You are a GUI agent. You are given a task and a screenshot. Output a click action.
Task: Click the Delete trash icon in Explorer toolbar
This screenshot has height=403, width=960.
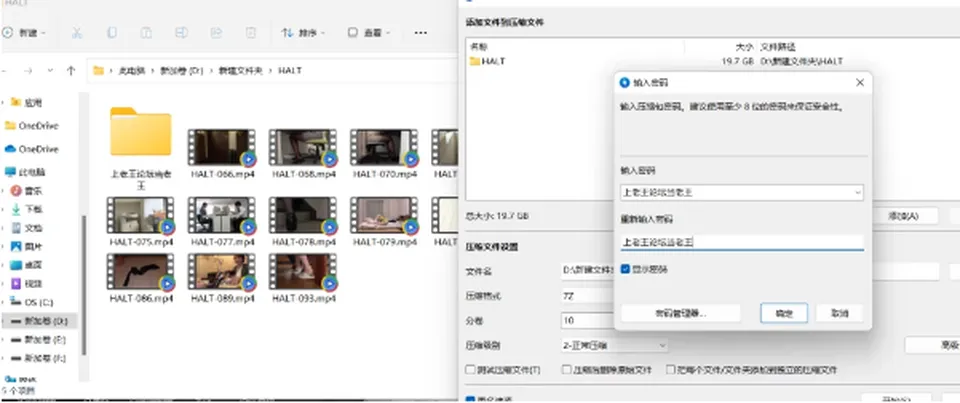pos(251,32)
